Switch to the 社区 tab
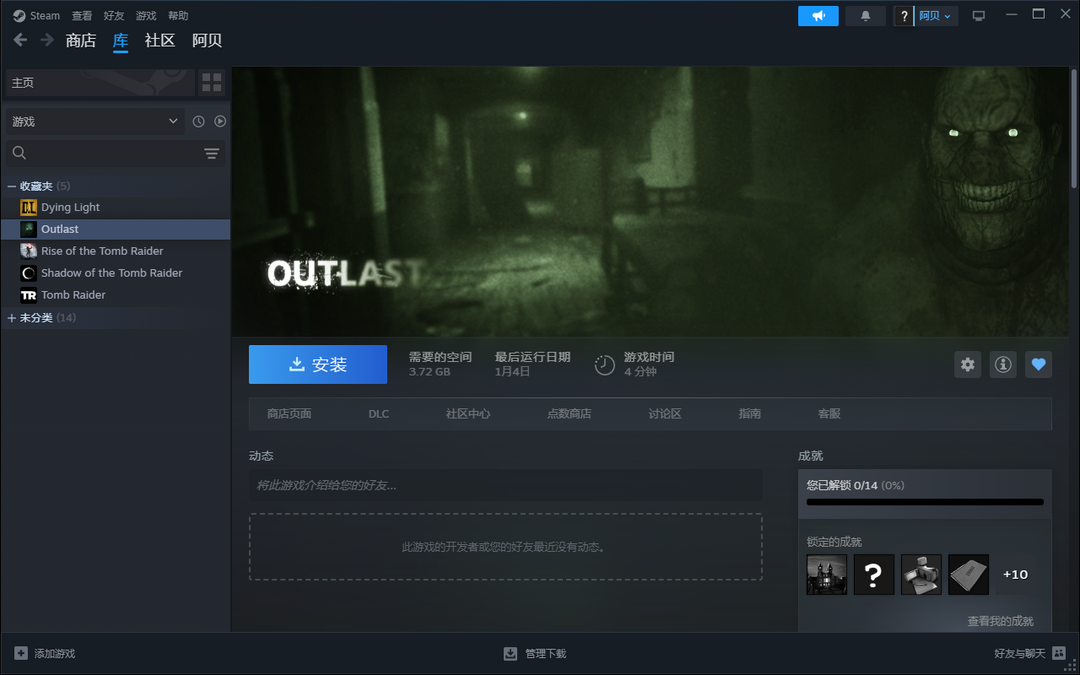The width and height of the screenshot is (1080, 675). 159,40
